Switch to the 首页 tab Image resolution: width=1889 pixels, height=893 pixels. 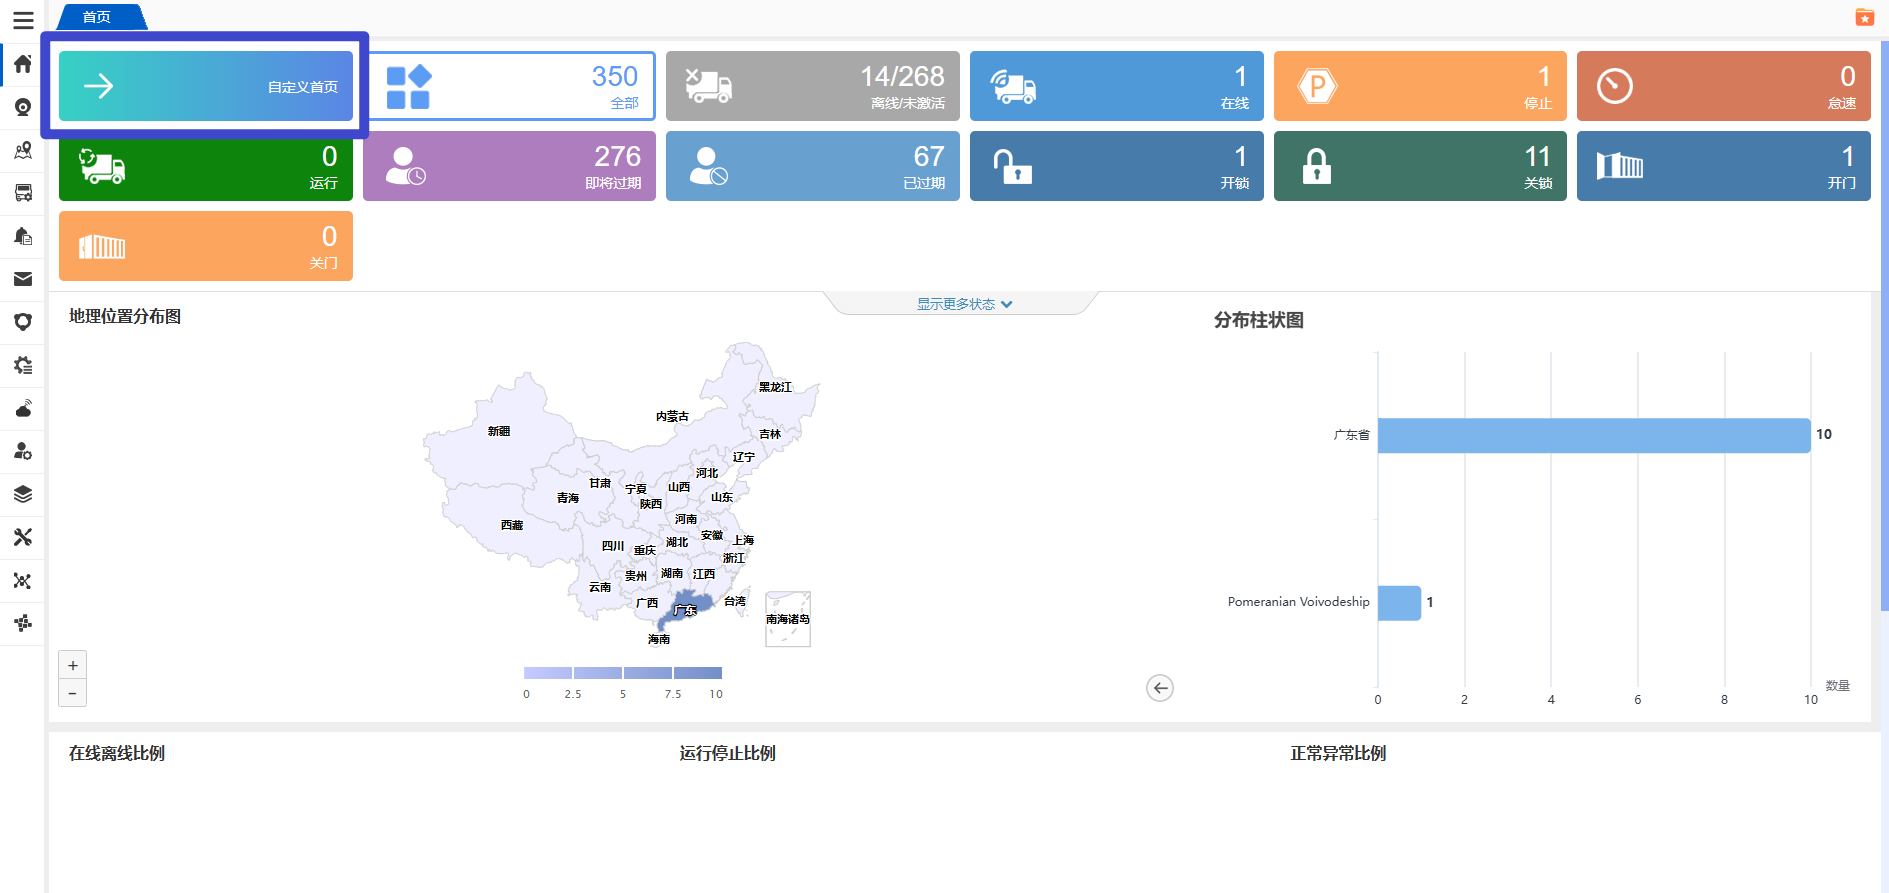(98, 17)
